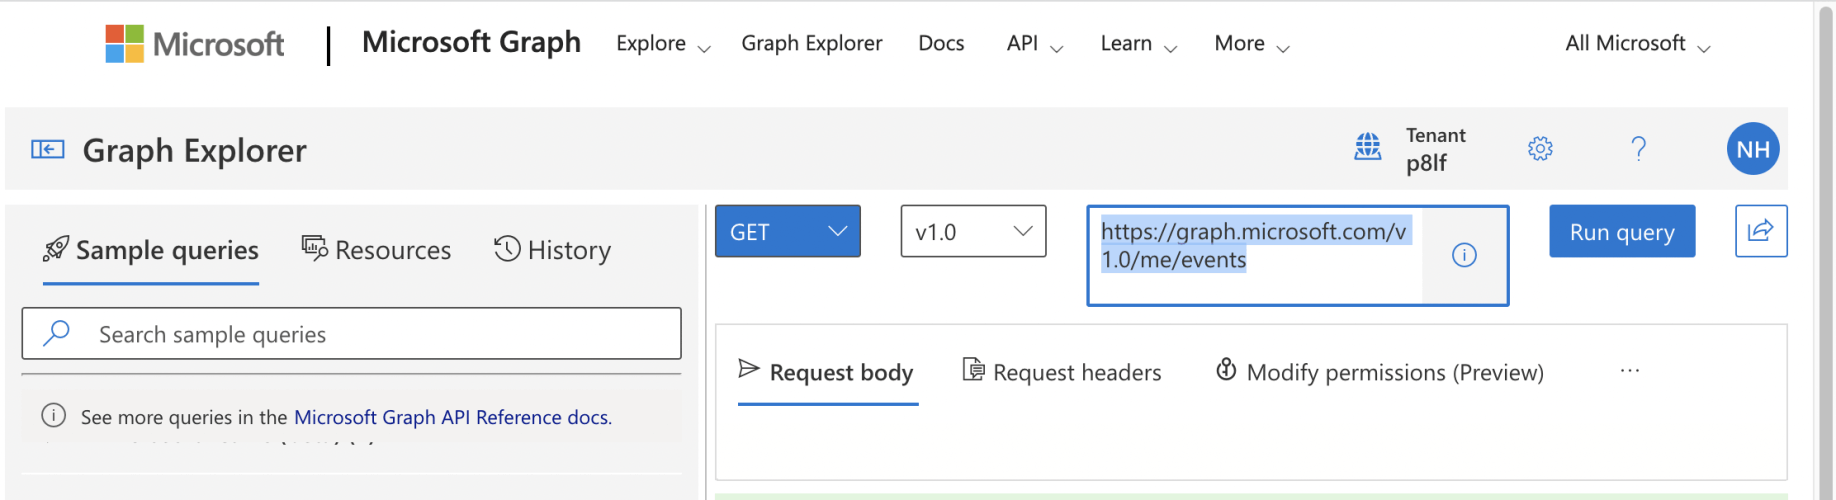This screenshot has width=1836, height=500.
Task: Click the more options ellipsis after Modify permissions
Action: [1629, 371]
